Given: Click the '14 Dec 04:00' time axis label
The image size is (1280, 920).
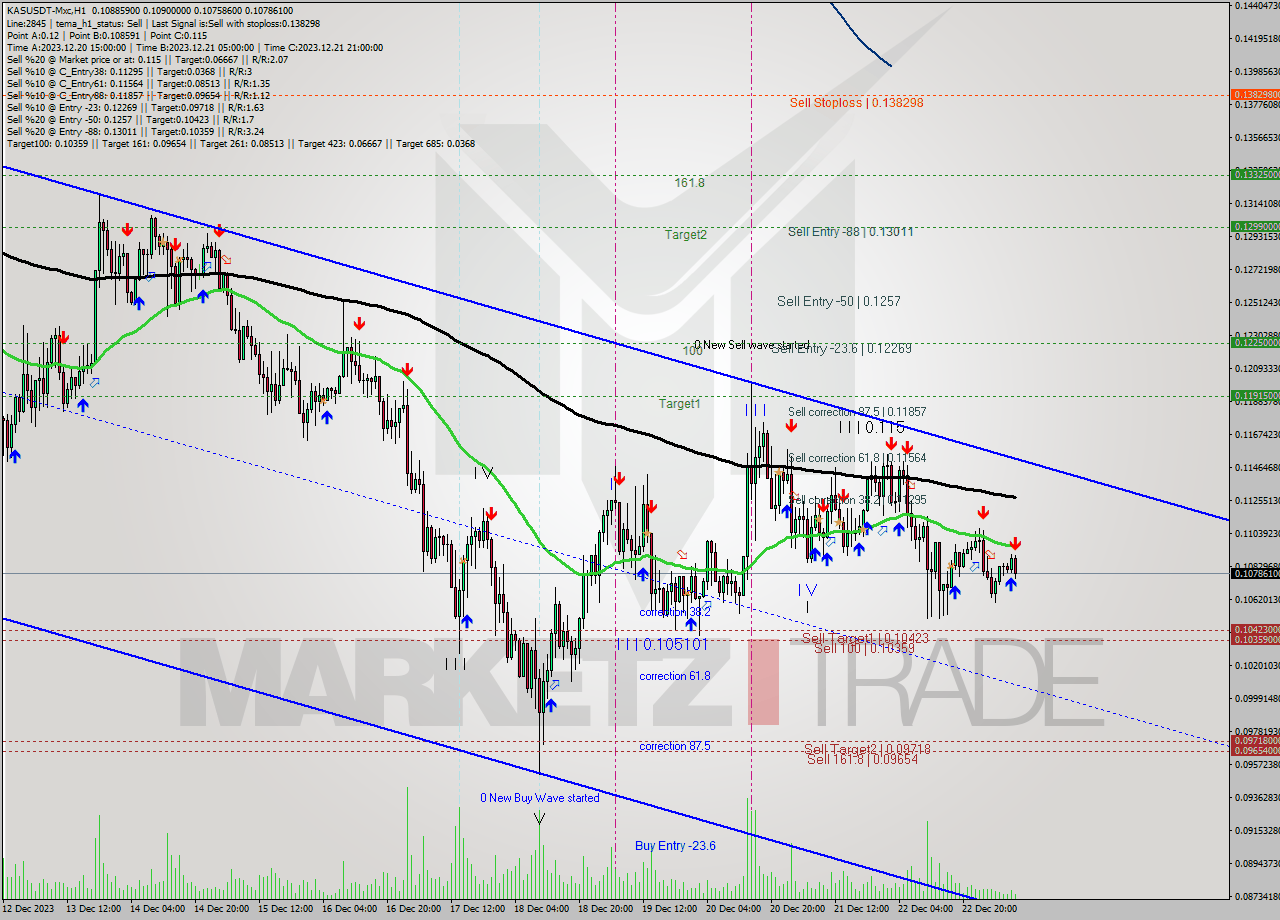Looking at the screenshot, I should (x=160, y=908).
